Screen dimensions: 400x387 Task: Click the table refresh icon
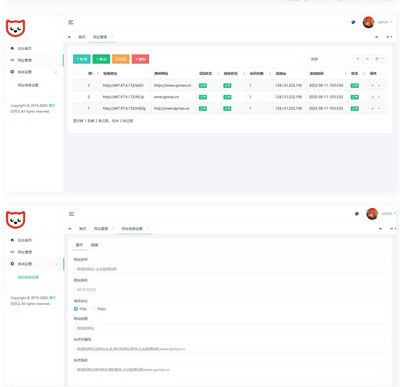coord(358,59)
